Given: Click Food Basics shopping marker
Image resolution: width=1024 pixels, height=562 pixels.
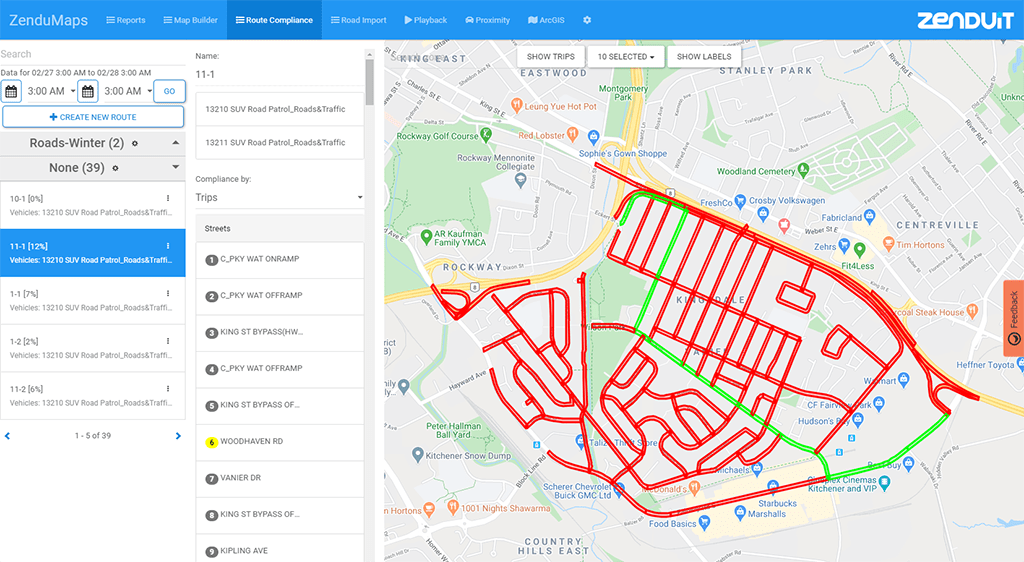Looking at the screenshot, I should (704, 522).
